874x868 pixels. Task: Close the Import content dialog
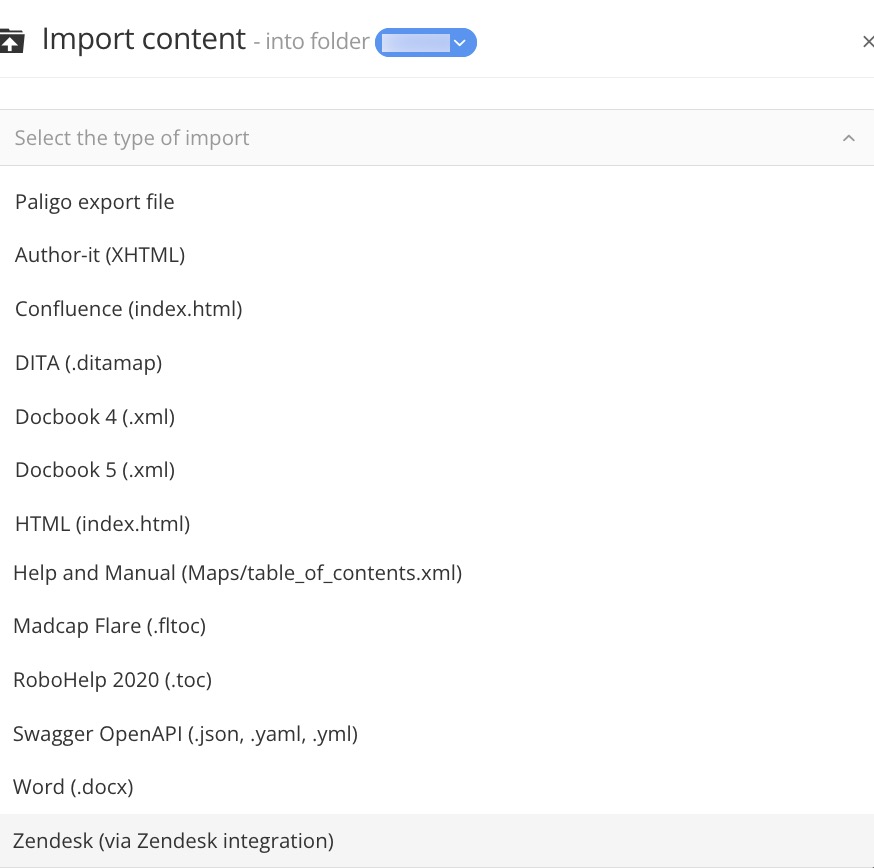coord(868,42)
